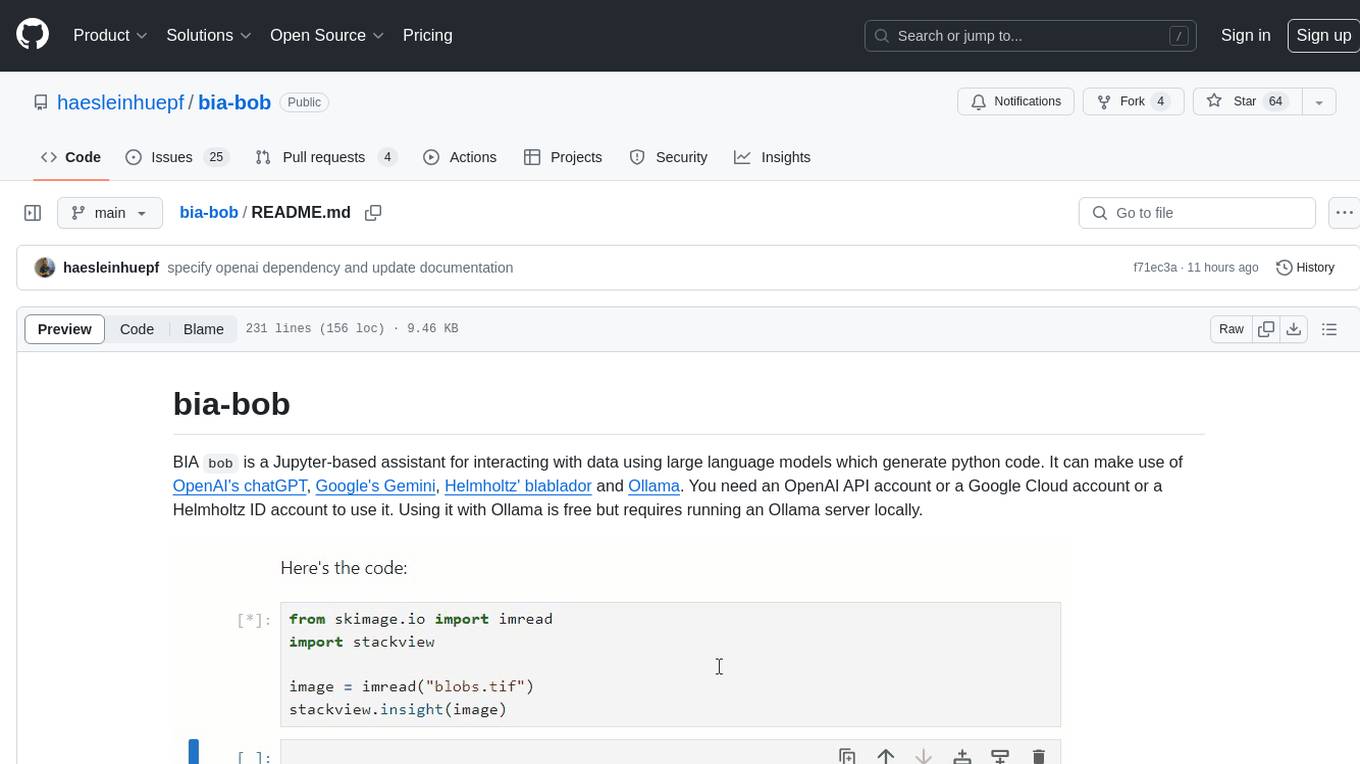
Task: Switch to the Insights tab
Action: (772, 157)
